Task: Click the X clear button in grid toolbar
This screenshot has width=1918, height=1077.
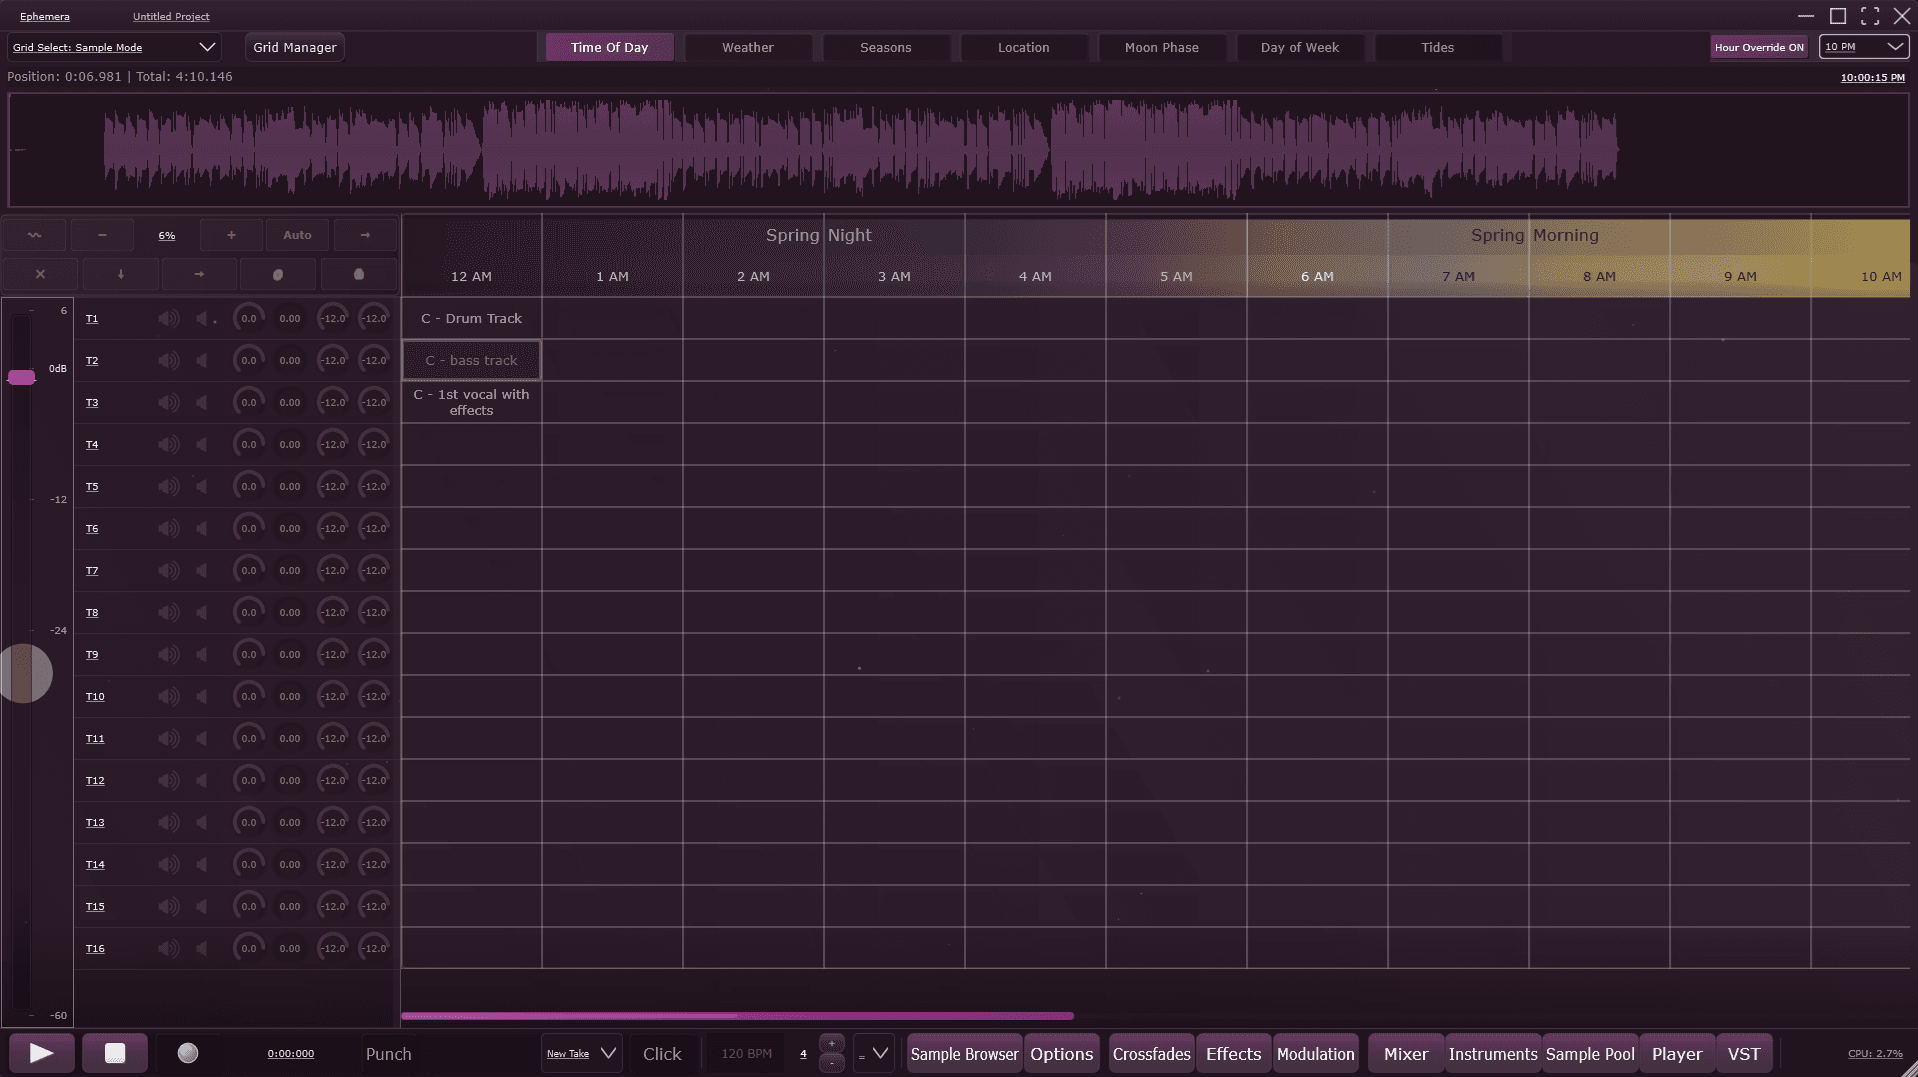Action: click(40, 274)
